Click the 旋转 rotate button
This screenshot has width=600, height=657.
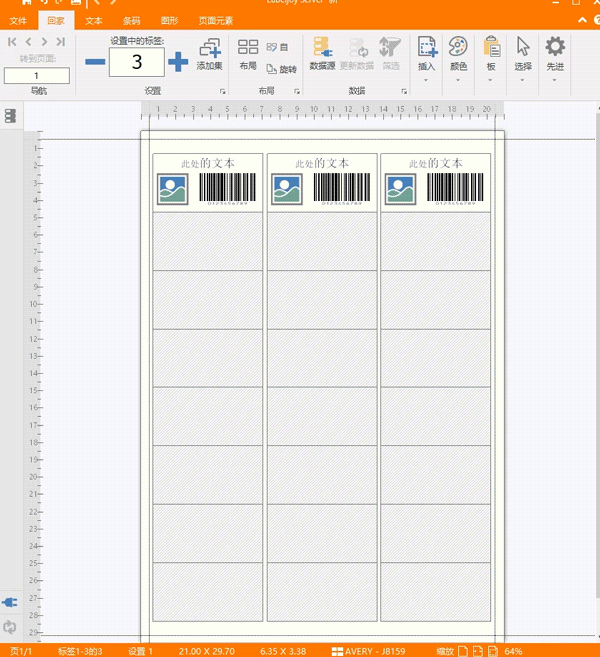(x=282, y=69)
